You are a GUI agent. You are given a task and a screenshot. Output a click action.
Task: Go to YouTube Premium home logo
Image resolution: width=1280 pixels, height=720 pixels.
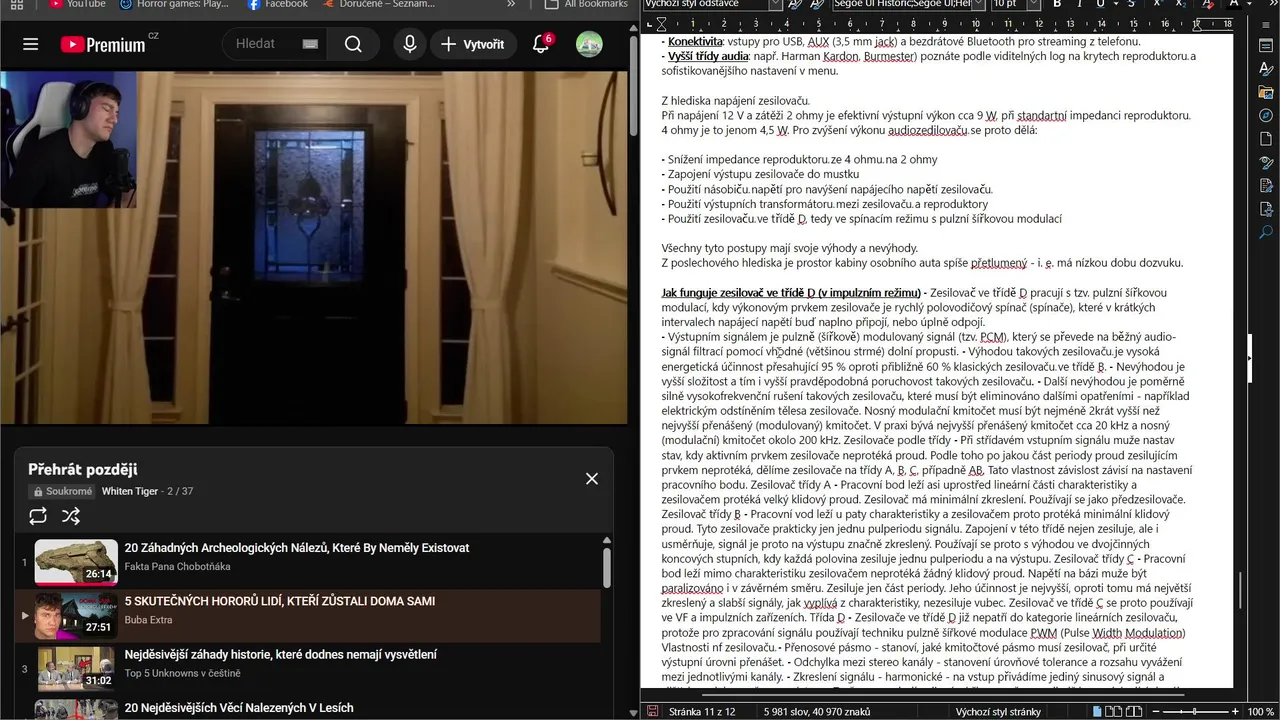(103, 44)
